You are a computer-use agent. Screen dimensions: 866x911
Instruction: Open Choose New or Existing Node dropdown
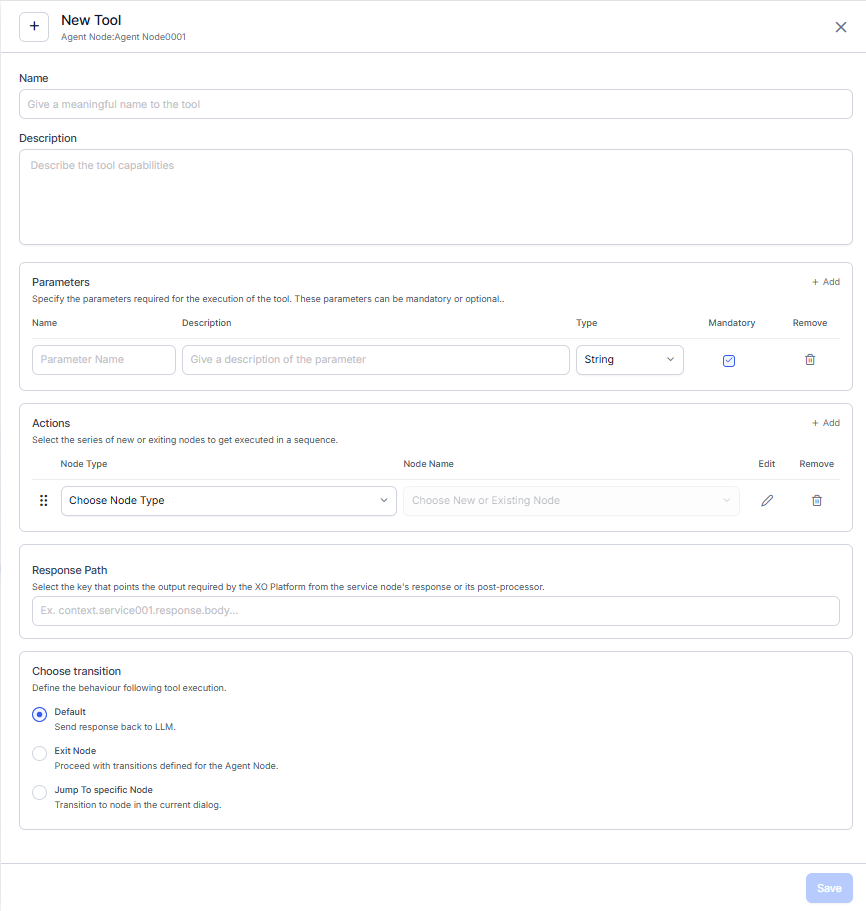click(x=570, y=501)
